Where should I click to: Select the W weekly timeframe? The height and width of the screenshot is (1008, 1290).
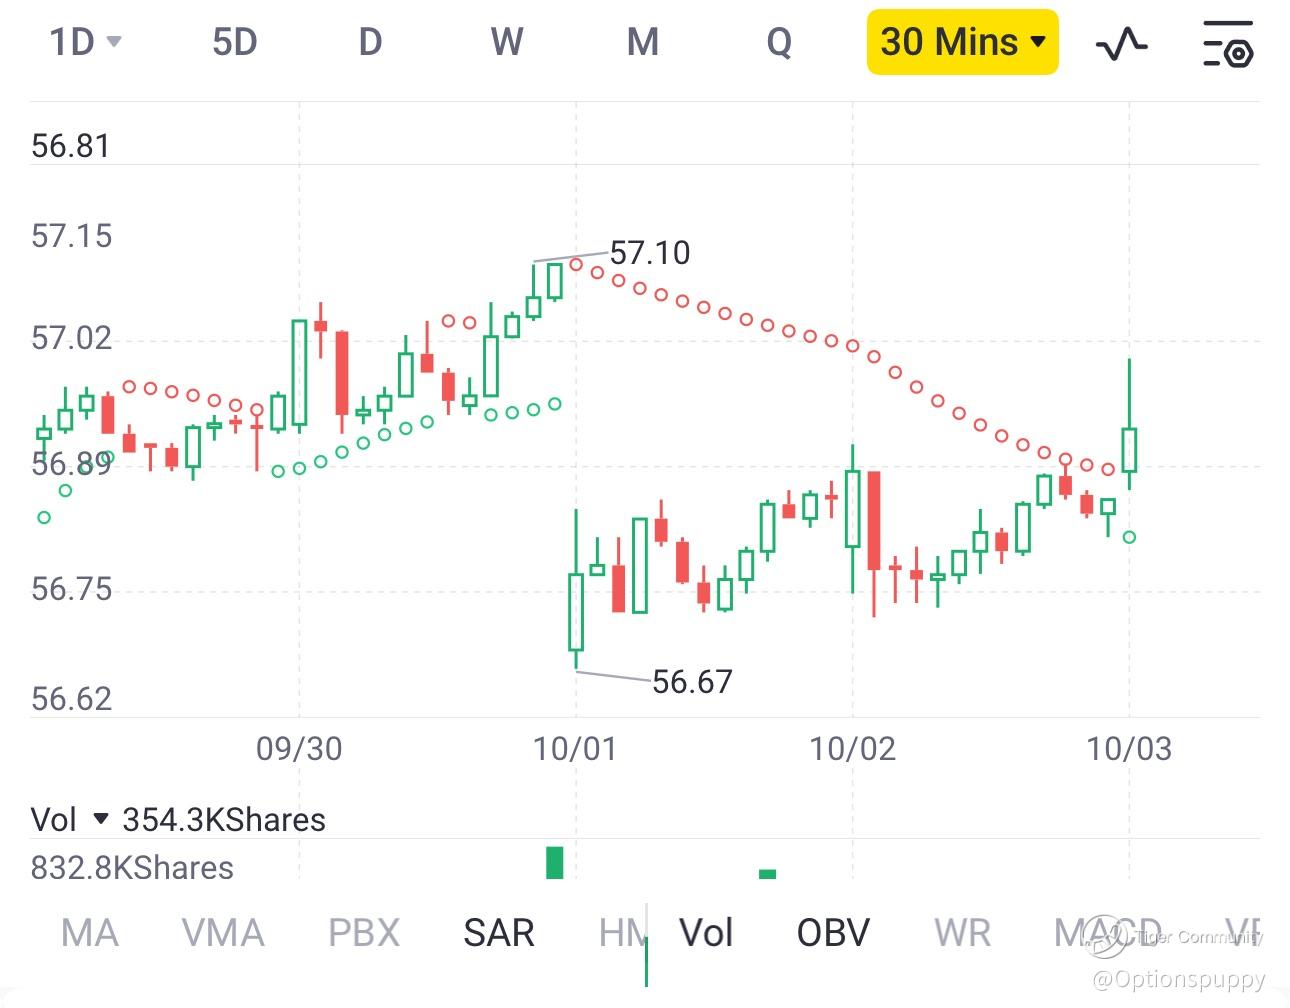click(x=507, y=42)
